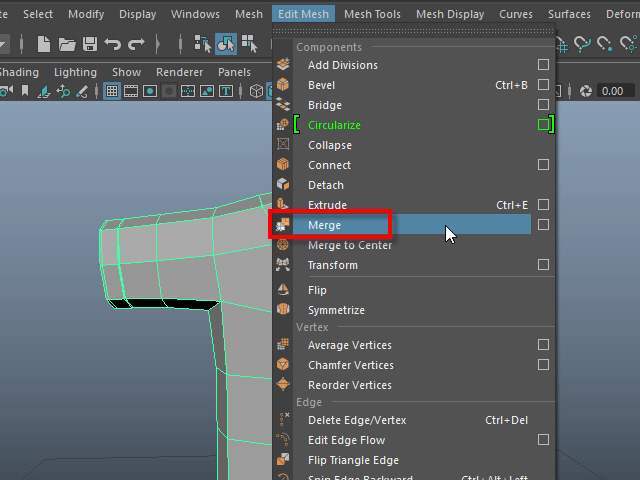This screenshot has height=480, width=640.
Task: Open the Merge options box
Action: [543, 225]
